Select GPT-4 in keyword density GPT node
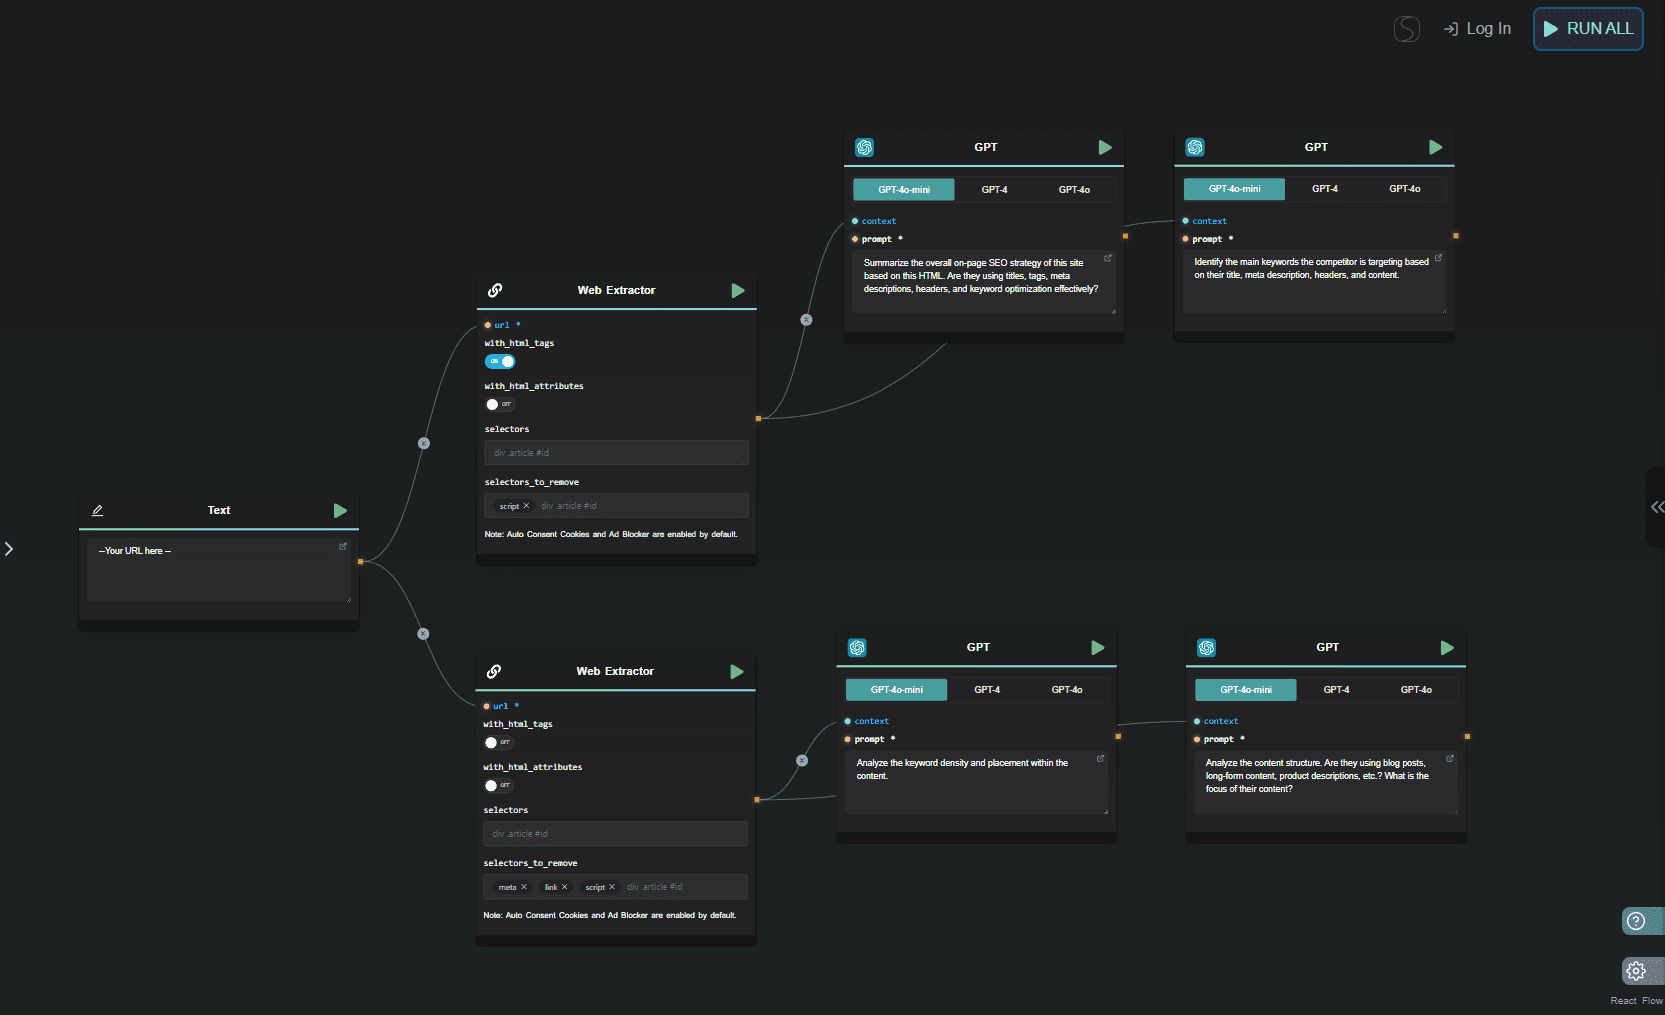Viewport: 1665px width, 1015px height. (x=987, y=690)
